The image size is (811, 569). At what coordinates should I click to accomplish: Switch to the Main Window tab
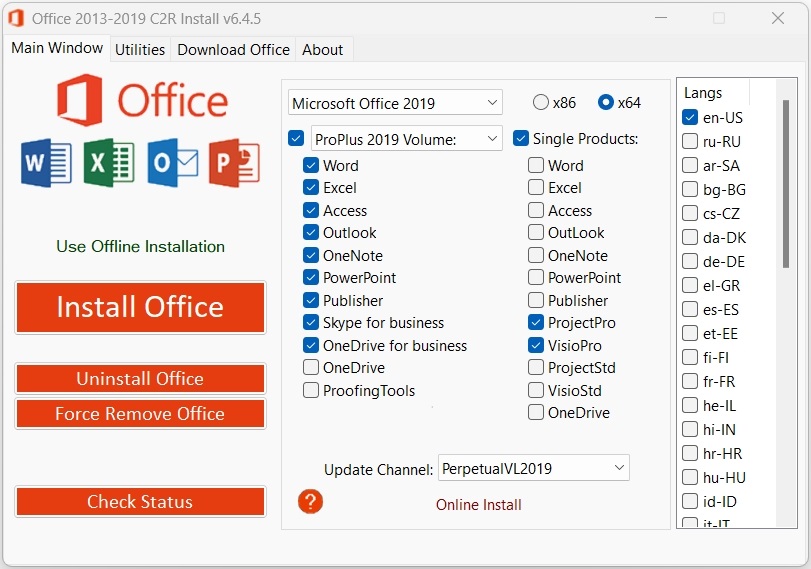coord(57,48)
